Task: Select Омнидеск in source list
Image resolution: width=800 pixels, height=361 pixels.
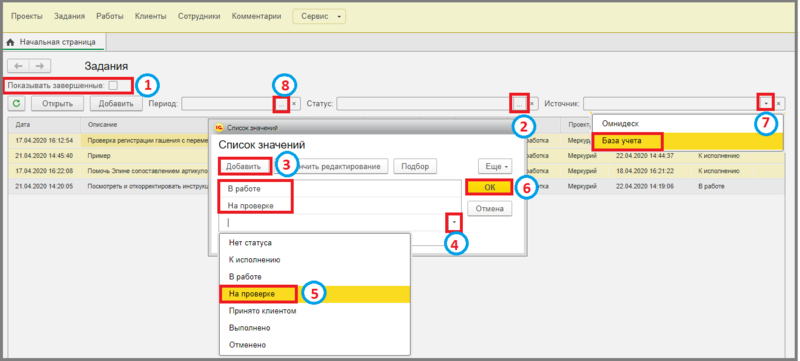Action: [688, 123]
